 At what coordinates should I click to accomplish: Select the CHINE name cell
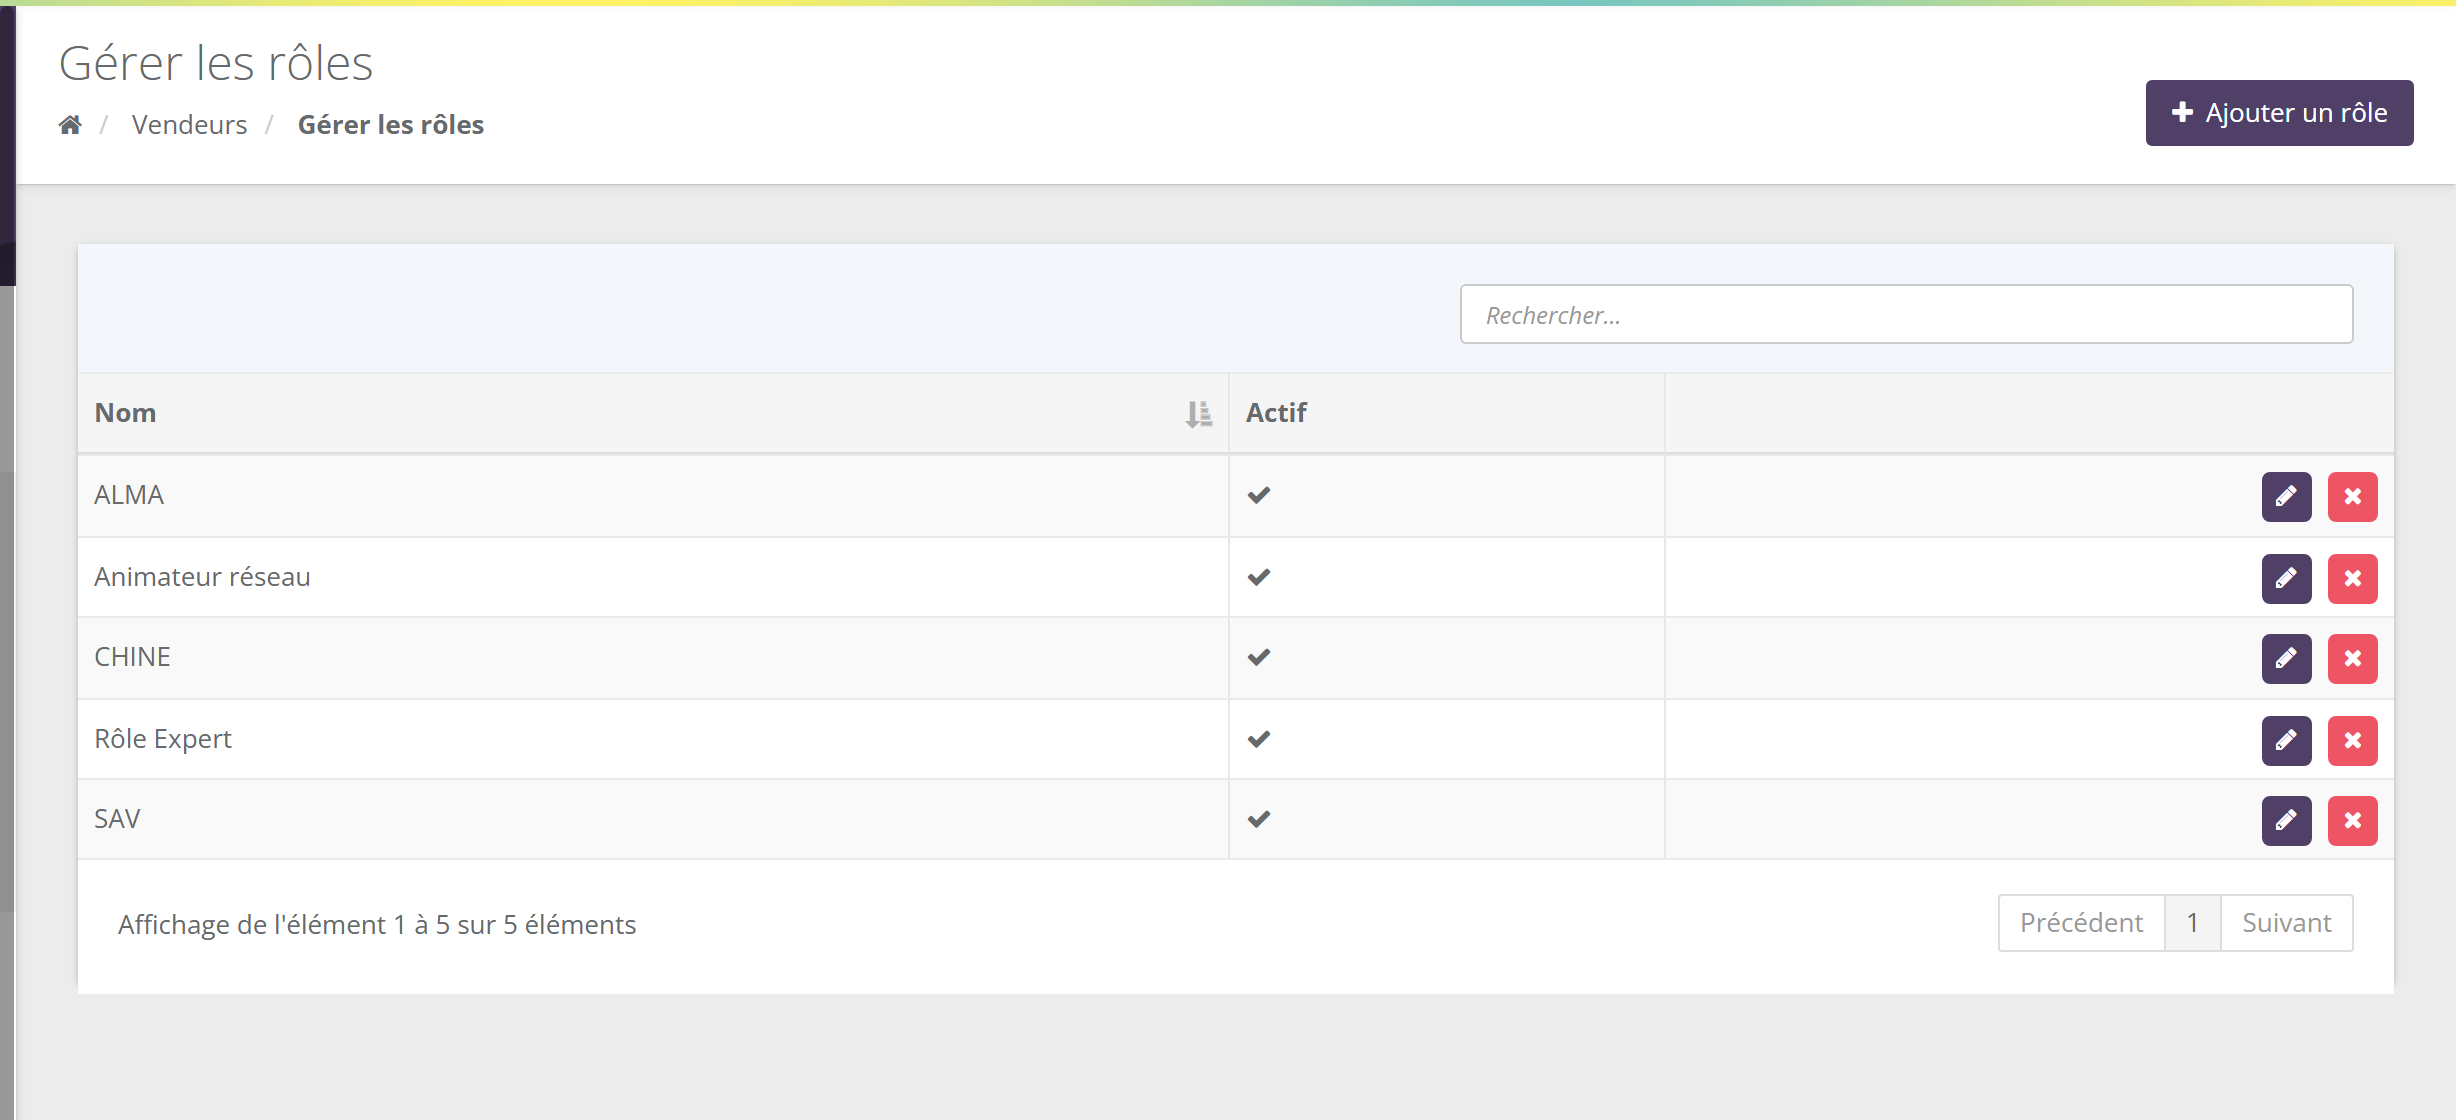pyautogui.click(x=653, y=658)
